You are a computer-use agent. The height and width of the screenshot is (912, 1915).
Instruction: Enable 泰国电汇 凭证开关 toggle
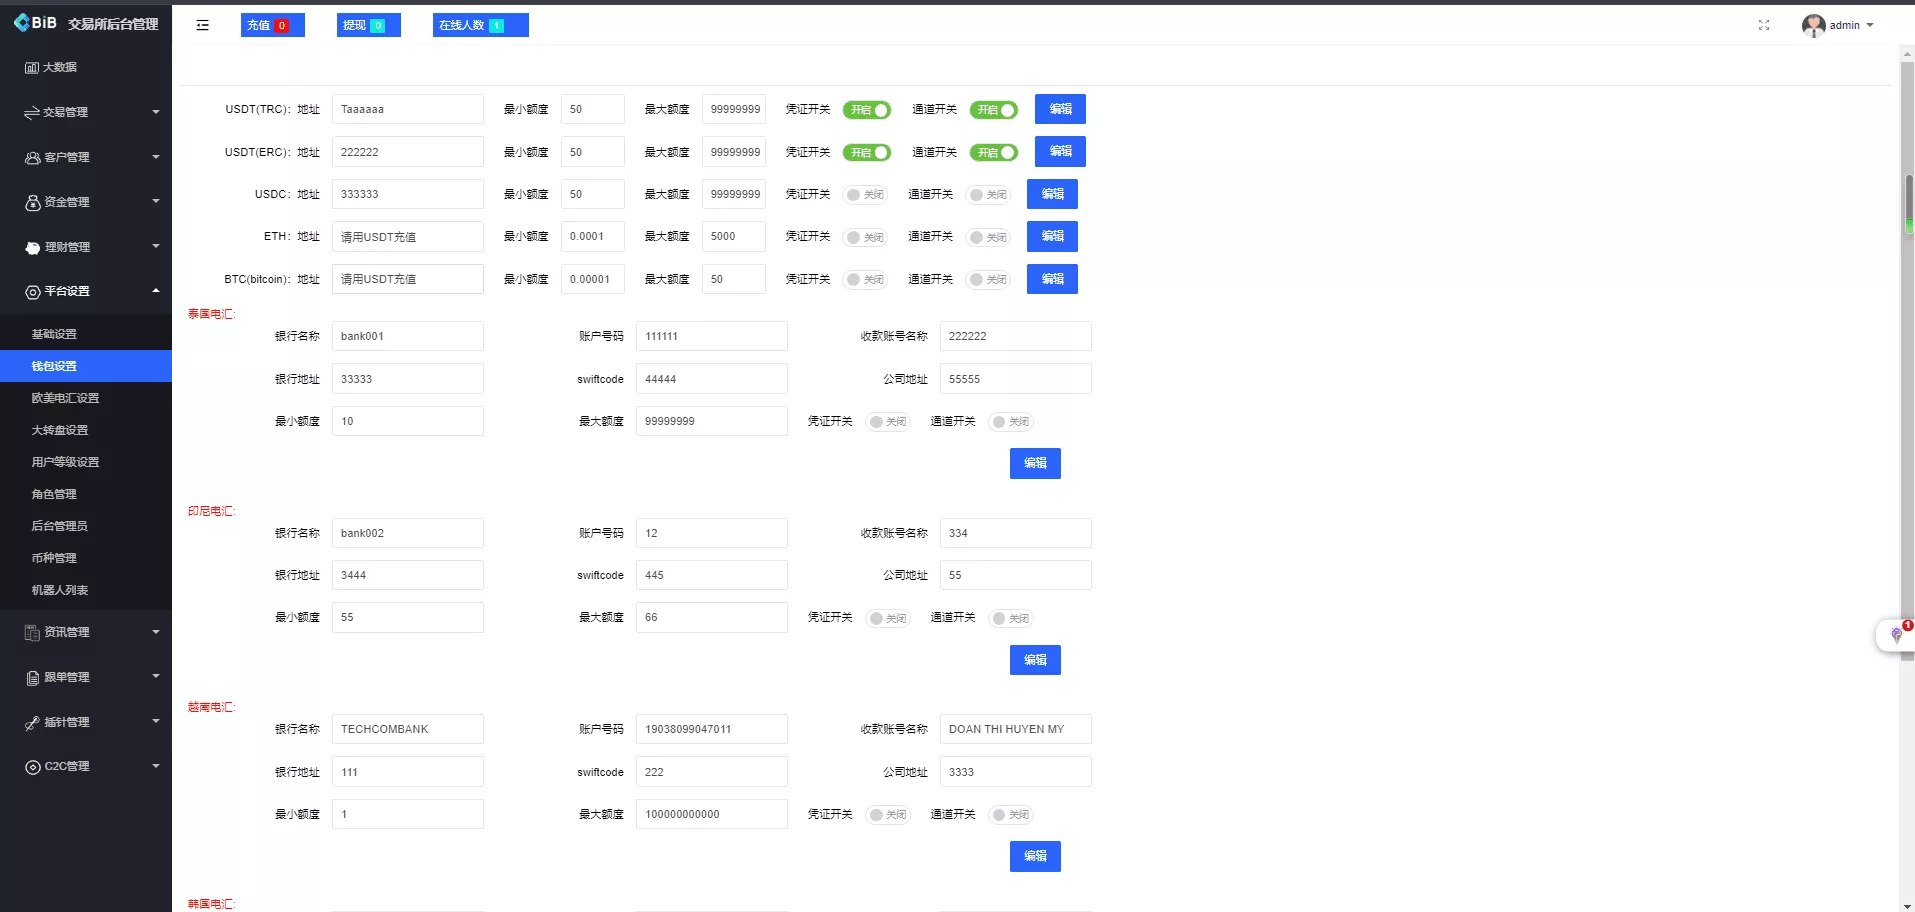tap(887, 422)
